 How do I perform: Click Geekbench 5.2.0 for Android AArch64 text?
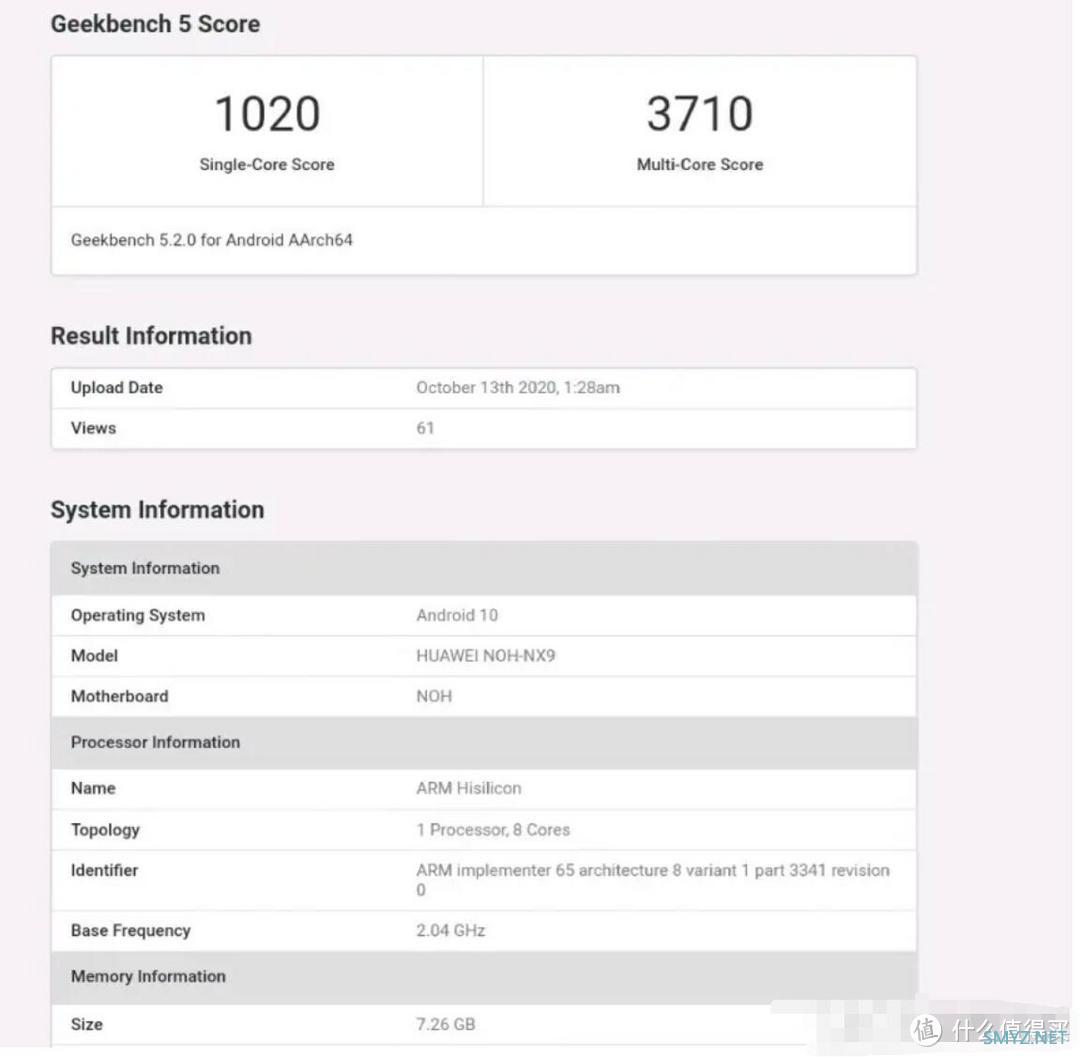(211, 240)
